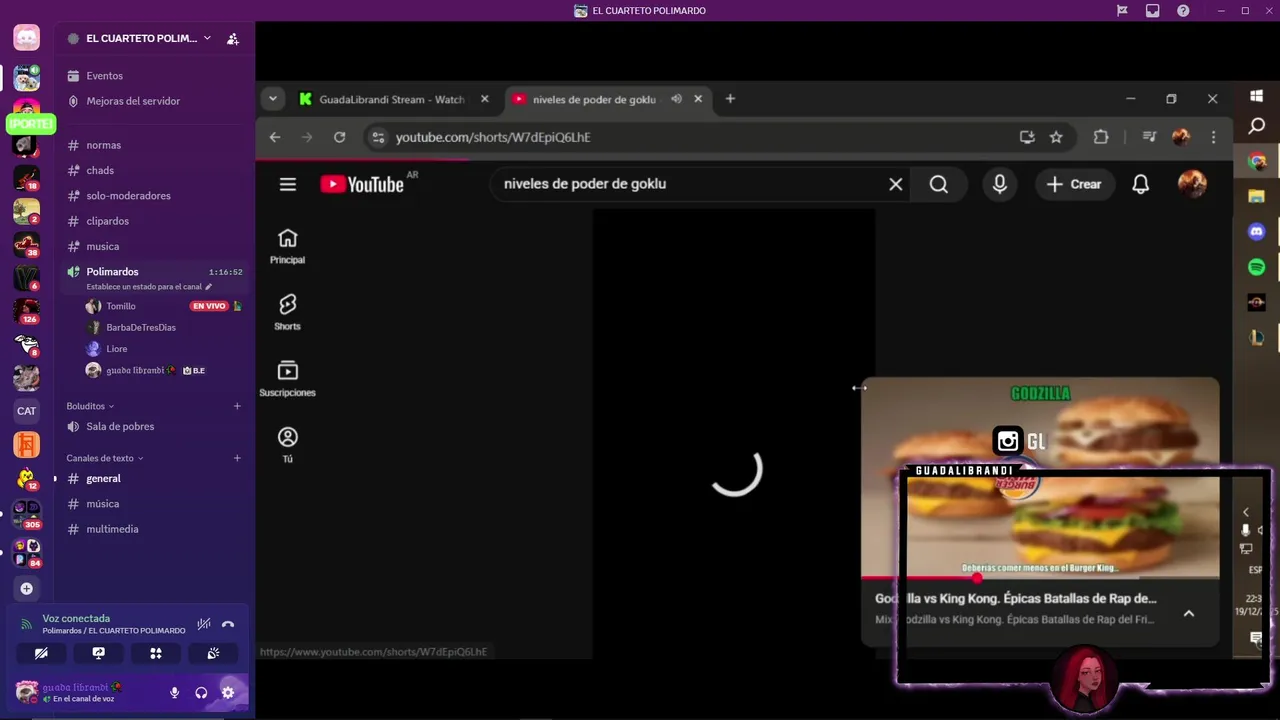Open Discord user settings gear
The width and height of the screenshot is (1280, 720).
pos(228,692)
